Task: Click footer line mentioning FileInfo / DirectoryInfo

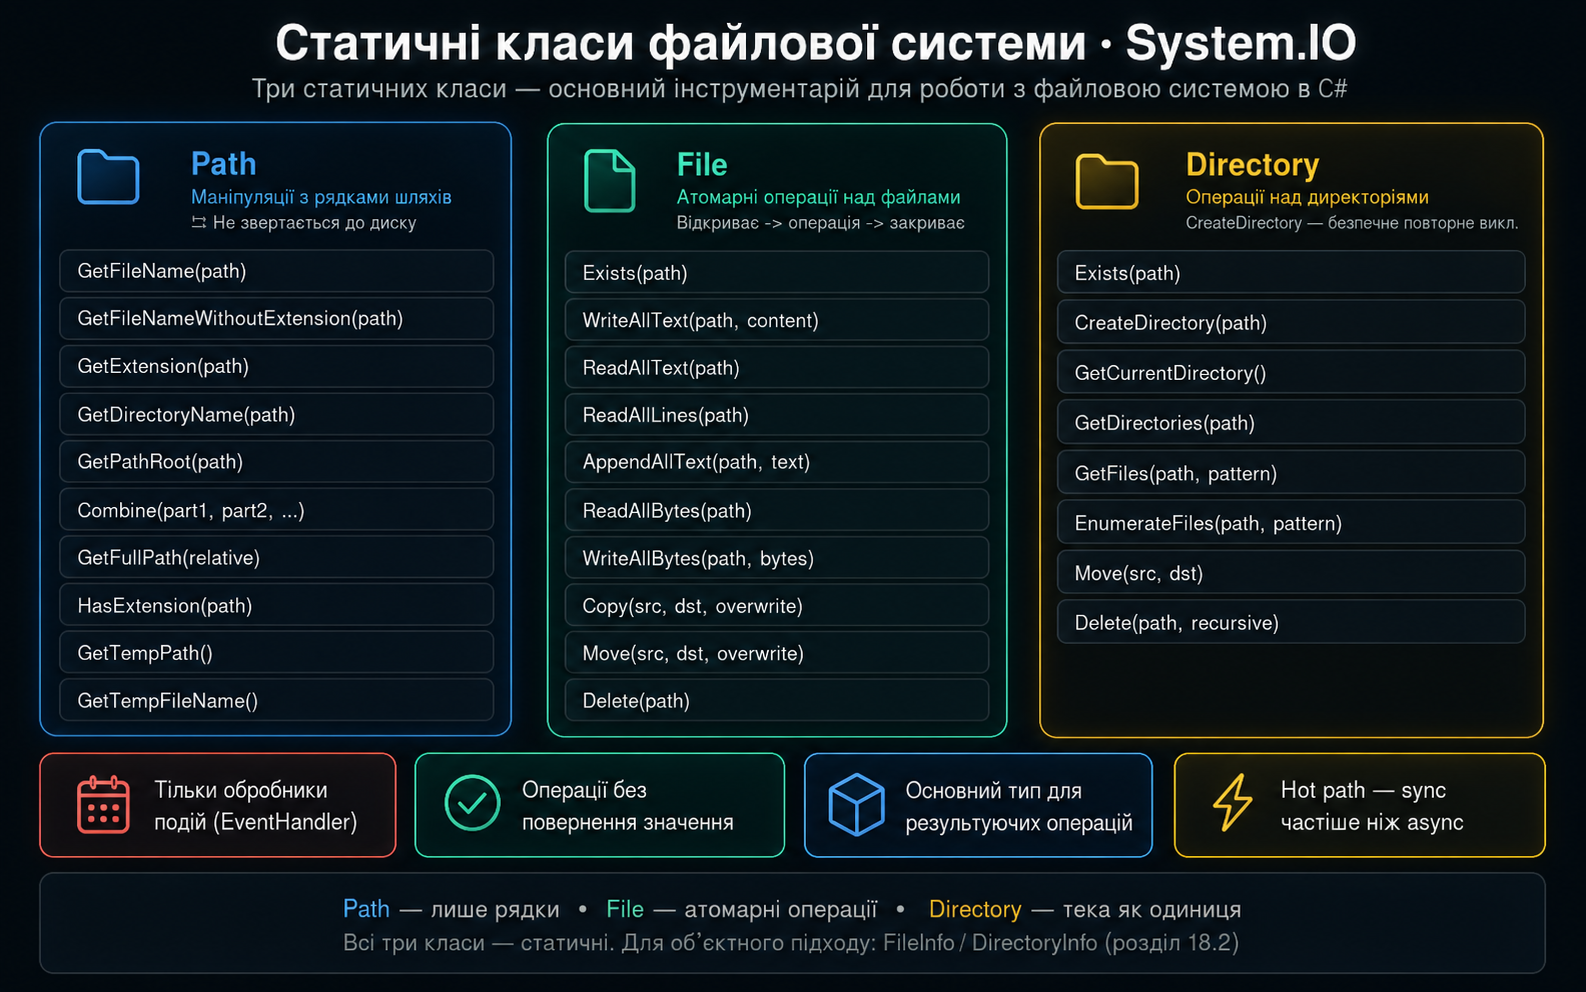Action: pyautogui.click(x=791, y=942)
